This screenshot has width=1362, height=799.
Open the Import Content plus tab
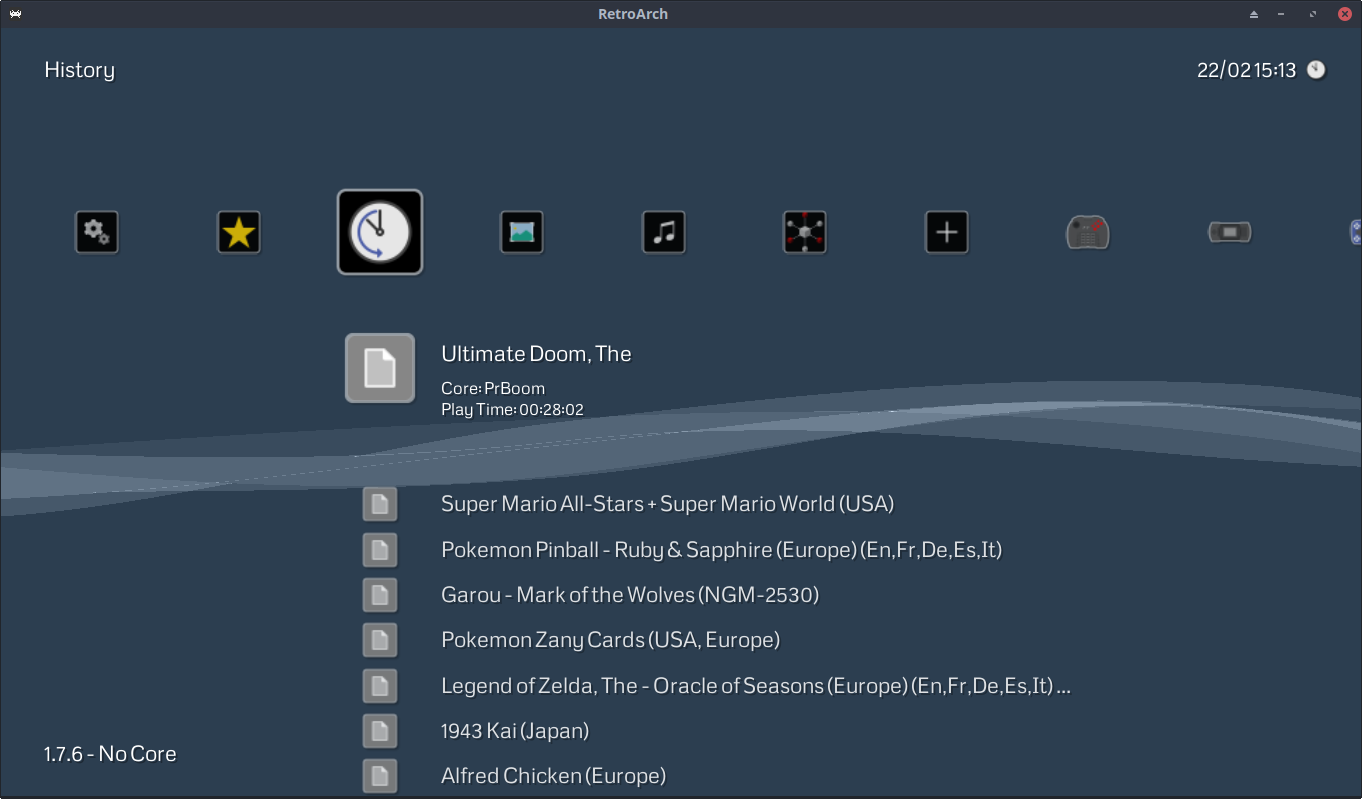(x=947, y=233)
